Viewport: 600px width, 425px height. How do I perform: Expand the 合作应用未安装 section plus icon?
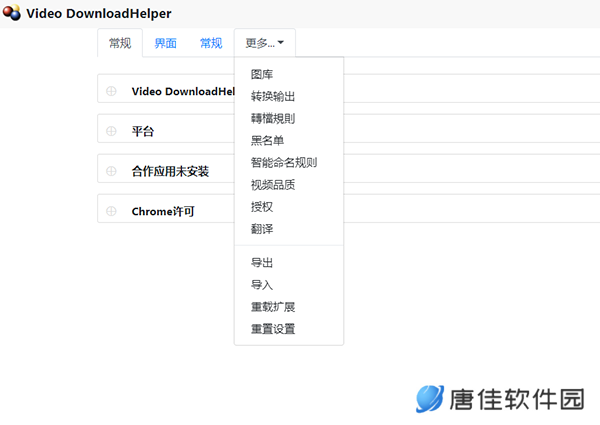[111, 171]
